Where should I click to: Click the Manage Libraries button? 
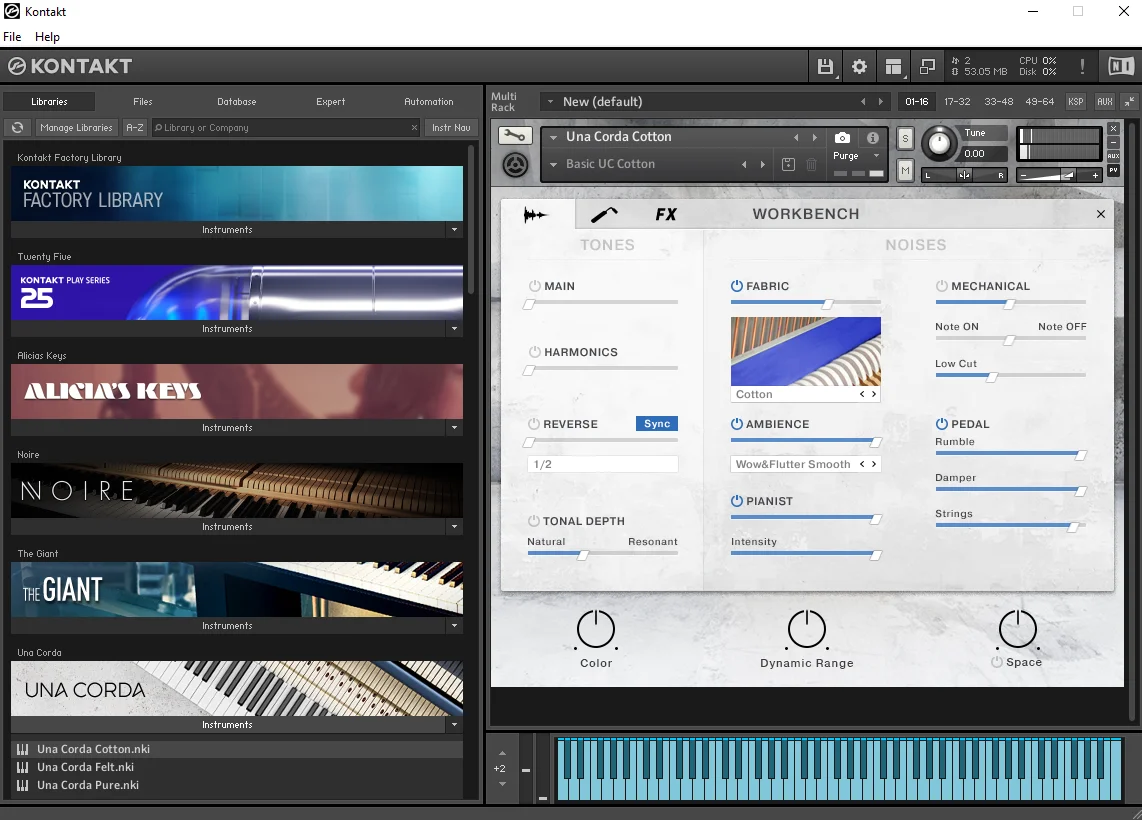pos(76,127)
